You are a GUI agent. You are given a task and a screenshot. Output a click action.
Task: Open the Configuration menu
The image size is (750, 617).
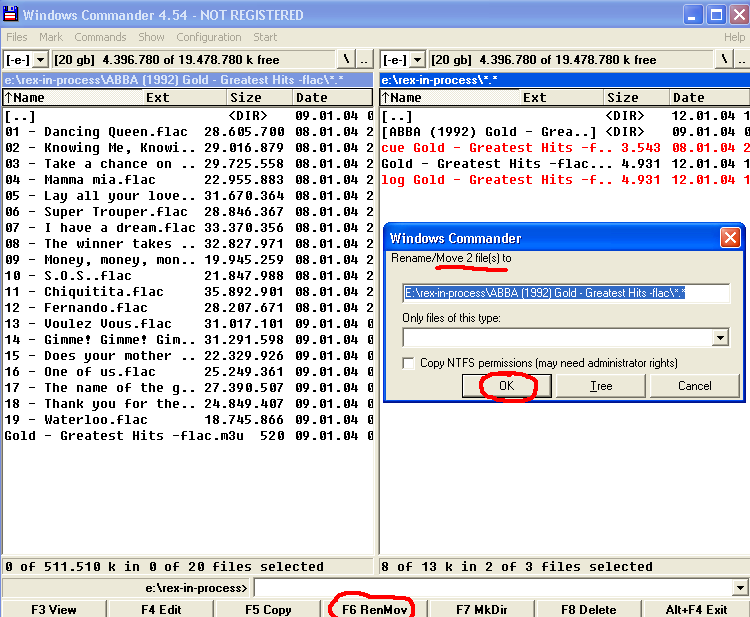click(x=209, y=37)
